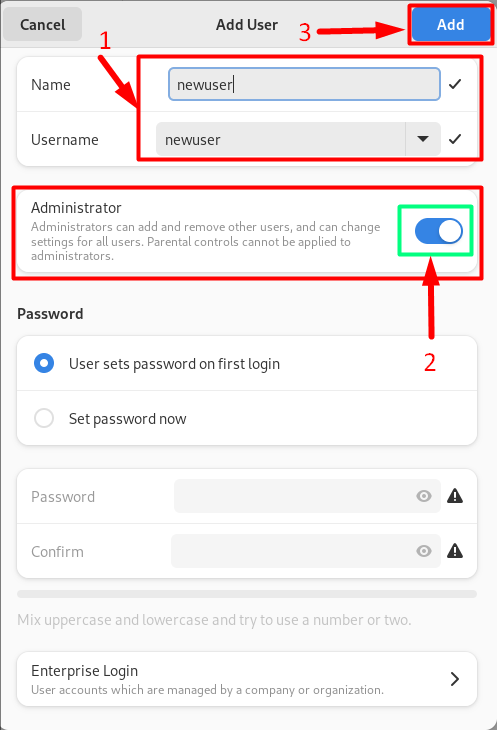Focus the Name text field
This screenshot has width=497, height=730.
[x=304, y=84]
